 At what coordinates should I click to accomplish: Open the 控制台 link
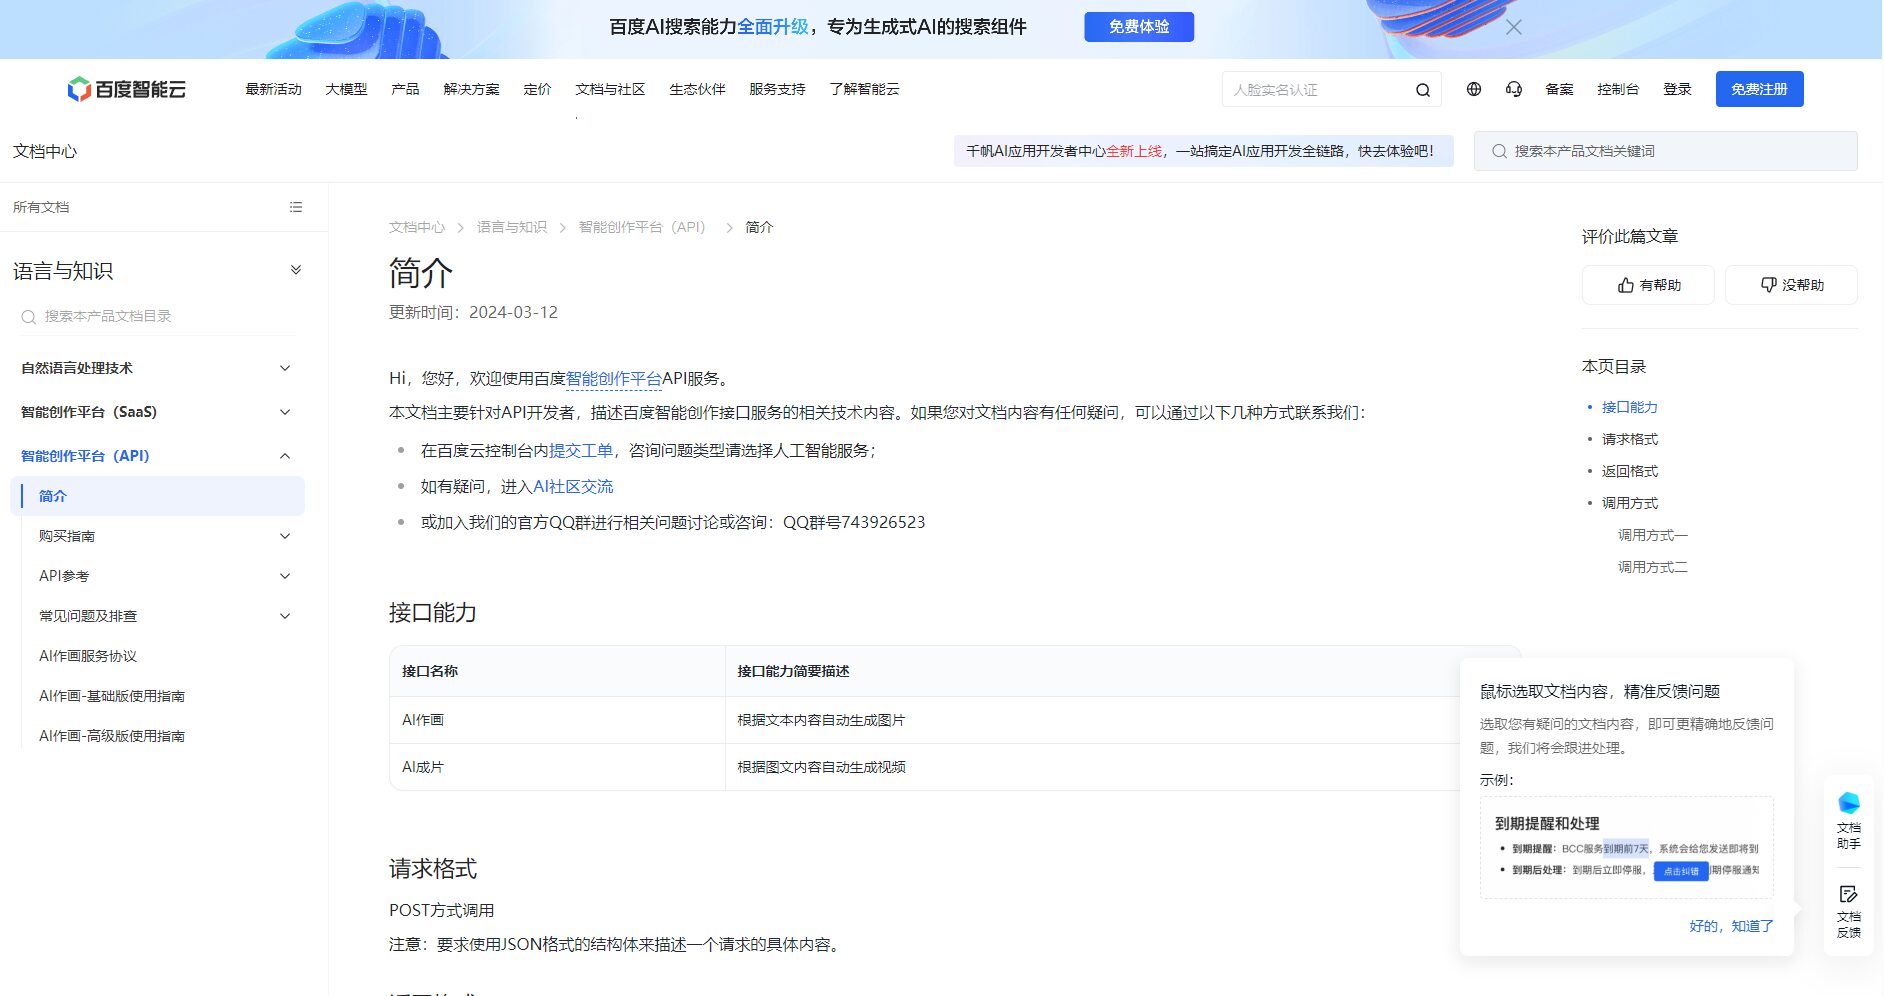(1618, 89)
